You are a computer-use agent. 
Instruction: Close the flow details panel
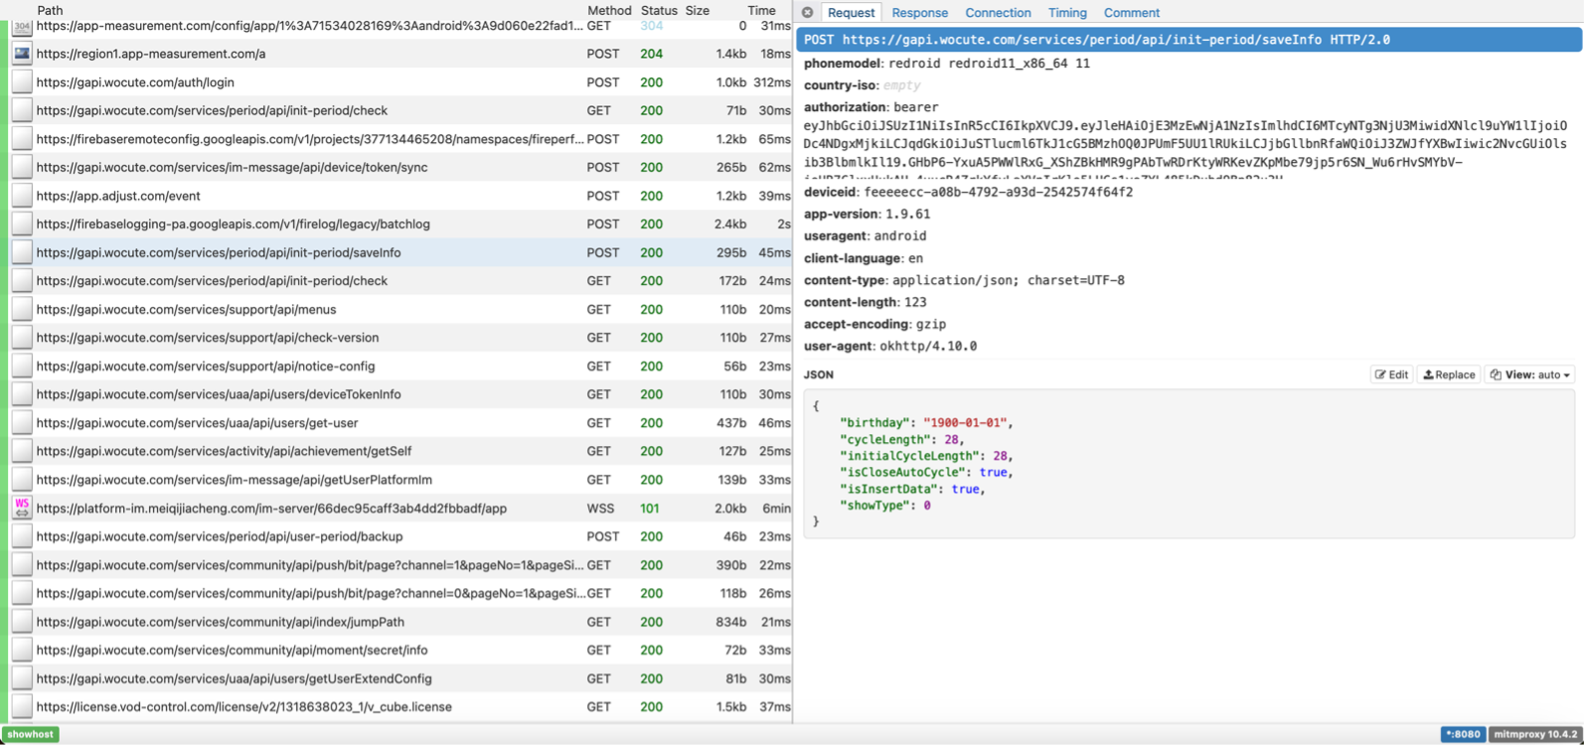807,13
